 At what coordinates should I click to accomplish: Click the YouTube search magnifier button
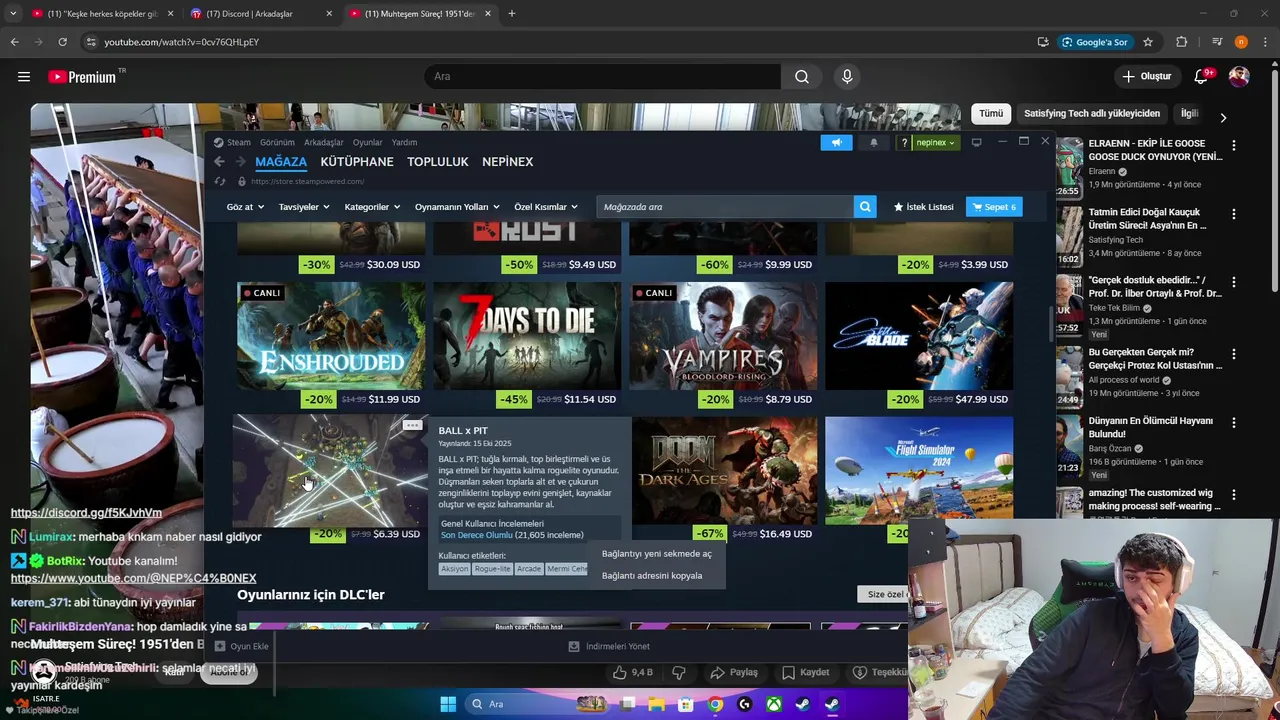click(x=802, y=76)
